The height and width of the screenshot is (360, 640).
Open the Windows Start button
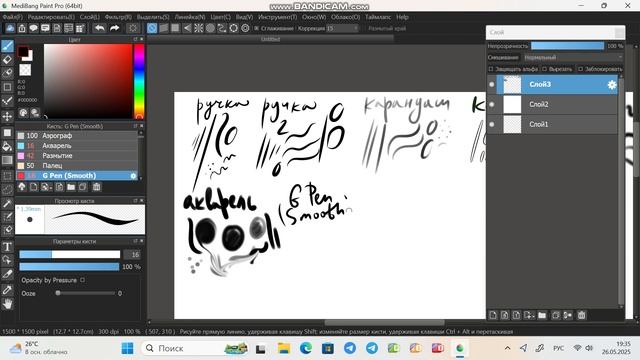(x=127, y=348)
